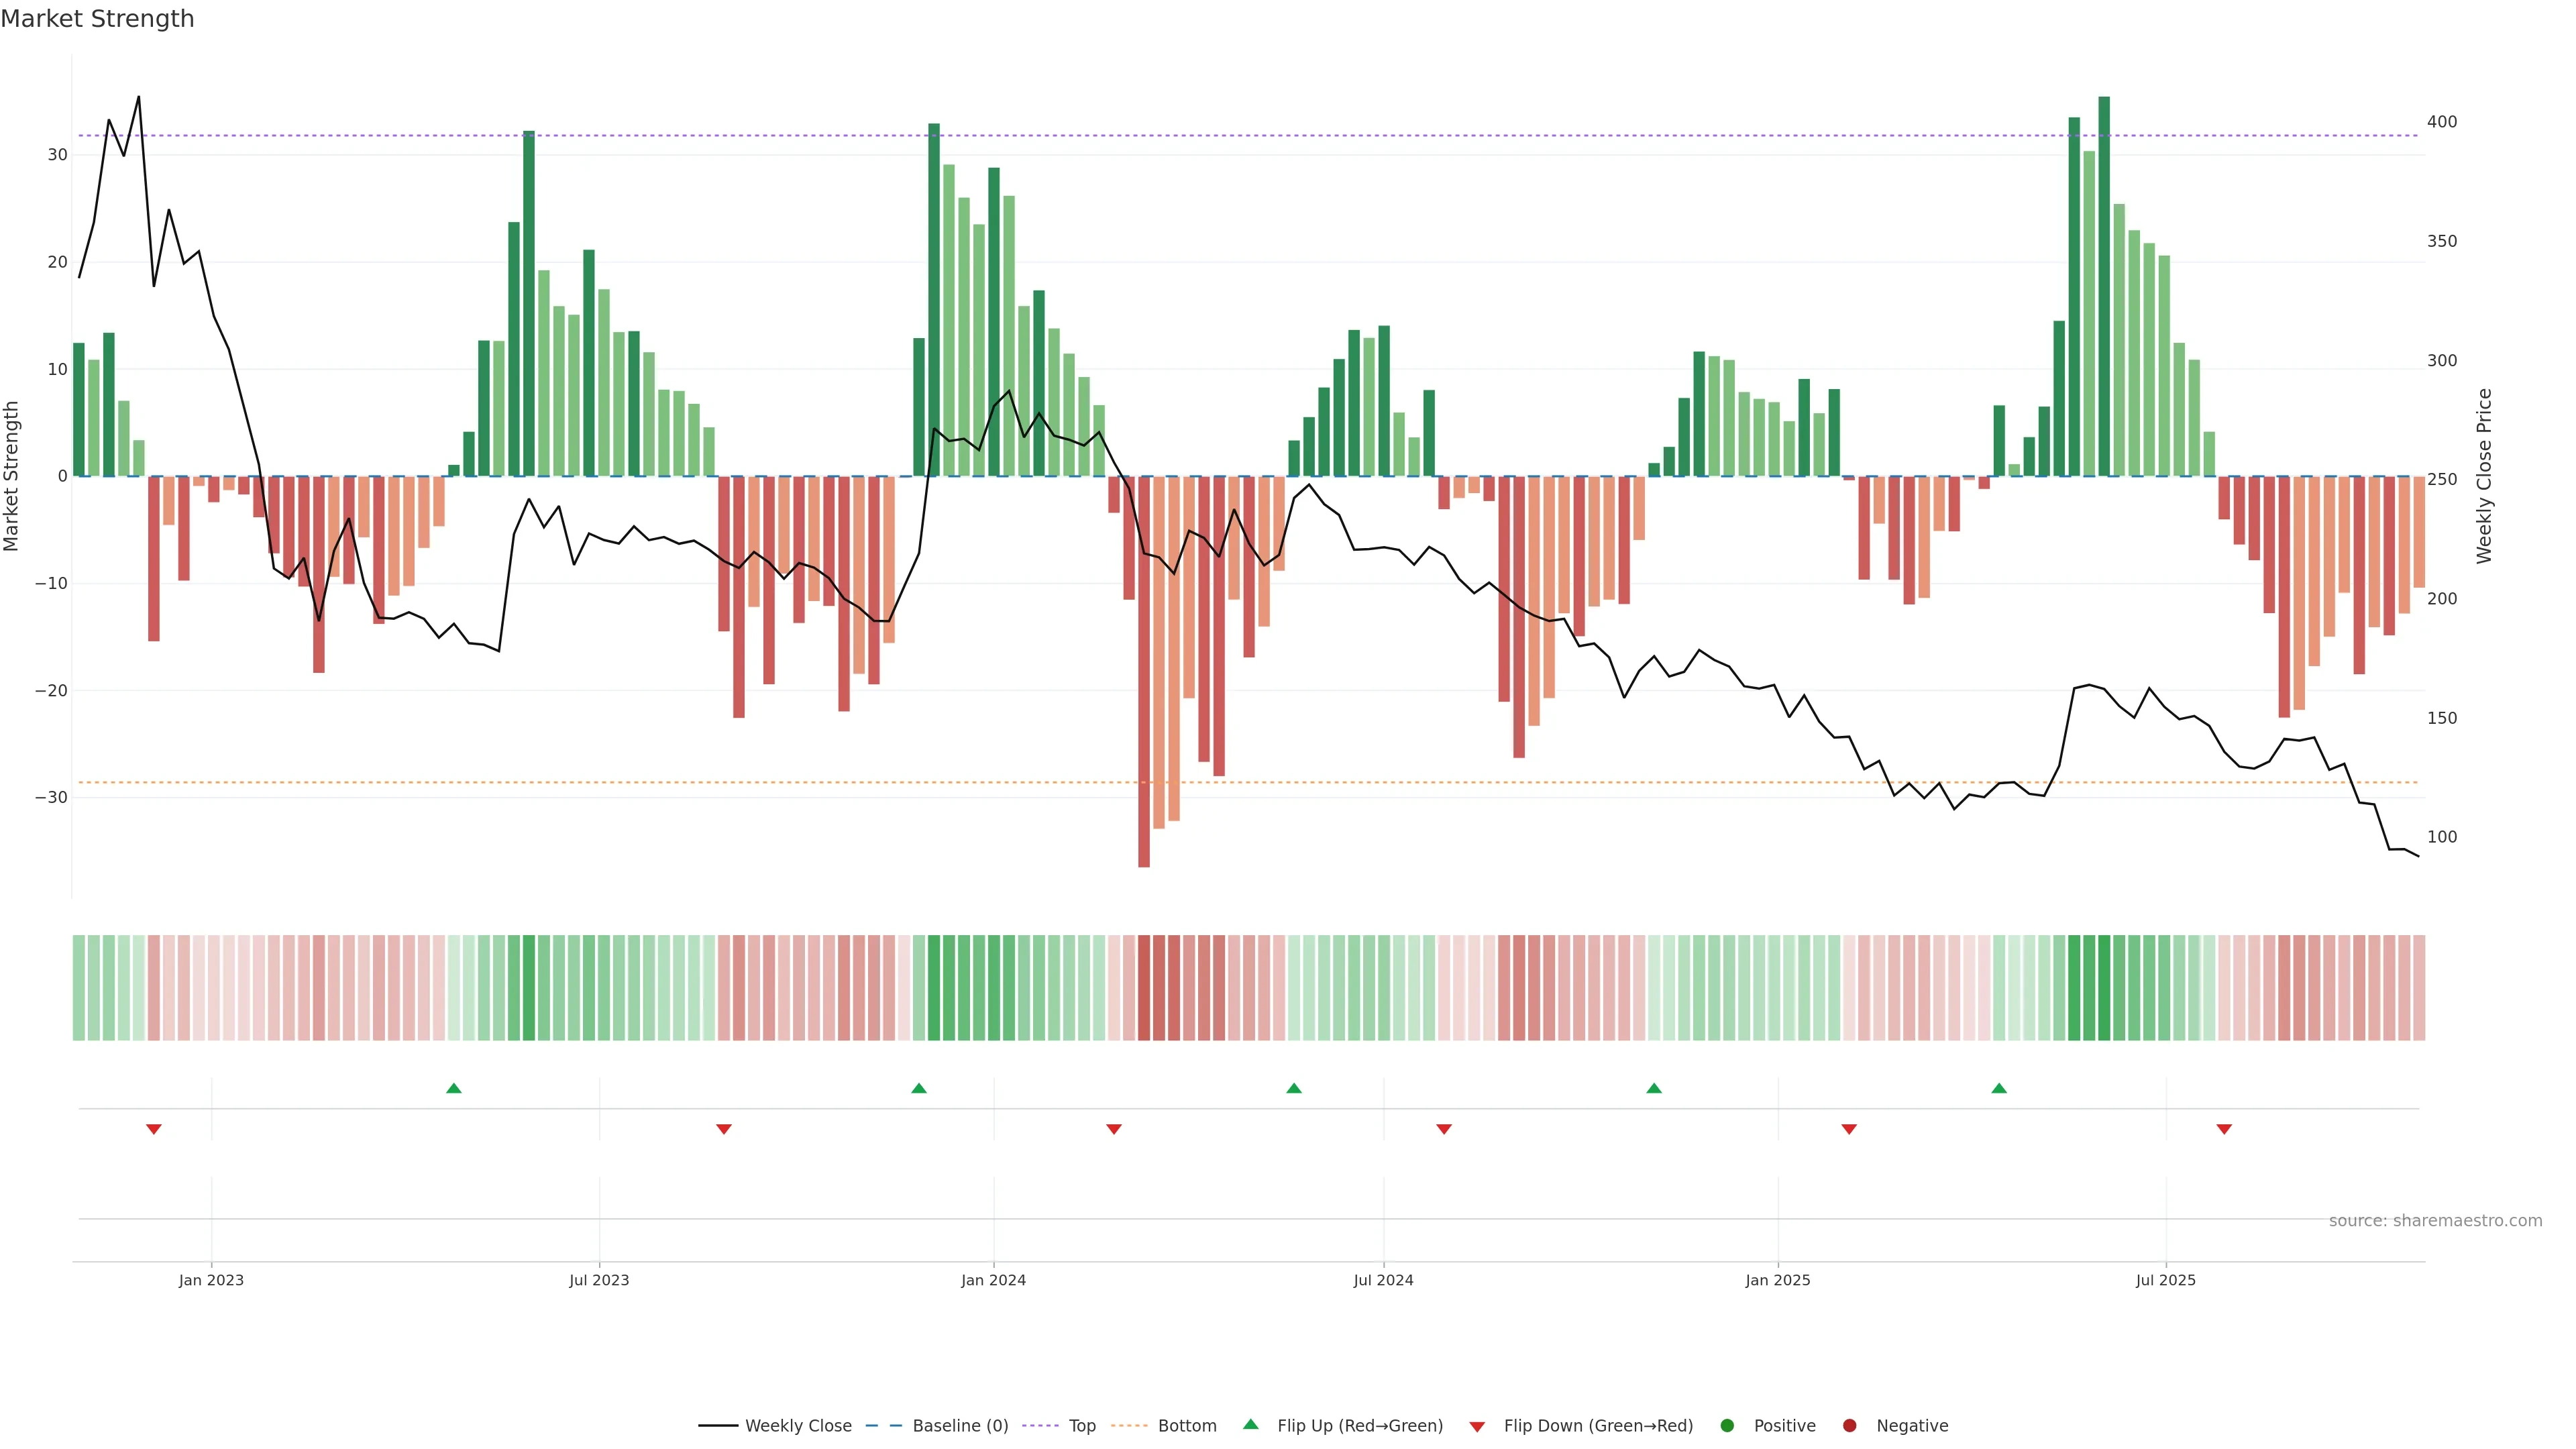This screenshot has width=2576, height=1449.
Task: Click the first green flip-up triangle marker
Action: click(x=454, y=1088)
